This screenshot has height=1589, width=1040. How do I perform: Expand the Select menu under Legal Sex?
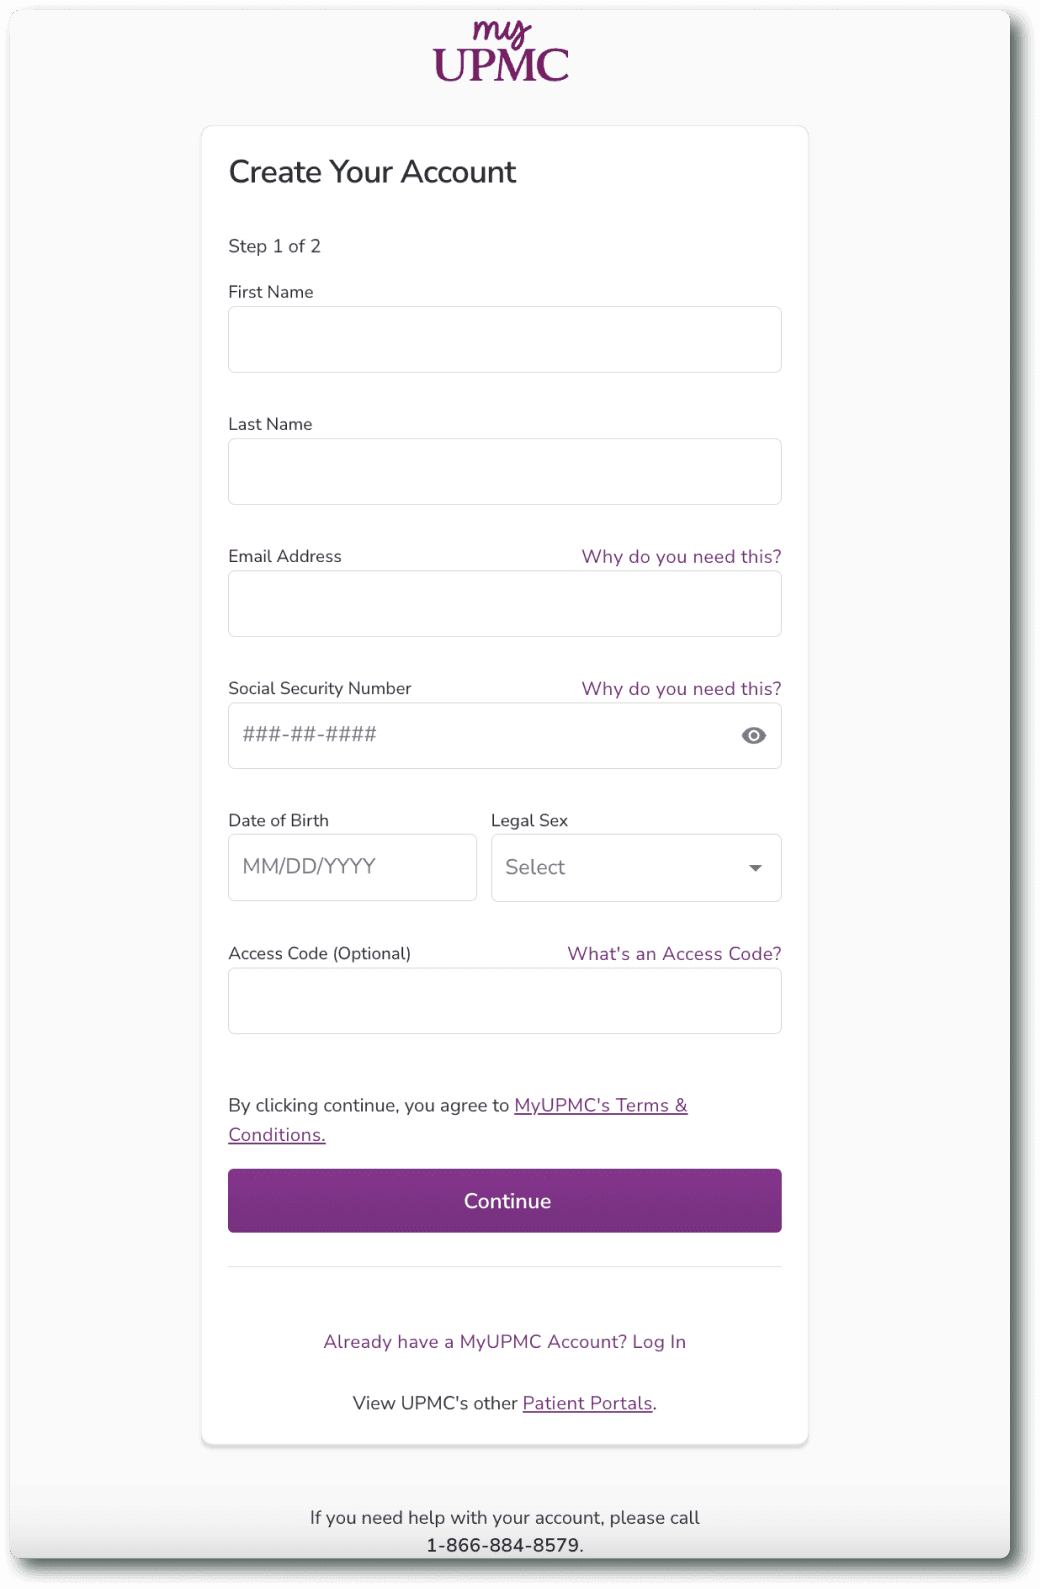(636, 867)
